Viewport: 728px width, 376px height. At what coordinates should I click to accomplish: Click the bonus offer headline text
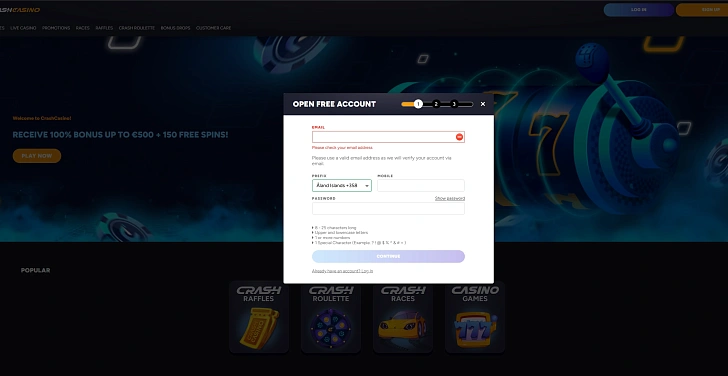[x=120, y=135]
